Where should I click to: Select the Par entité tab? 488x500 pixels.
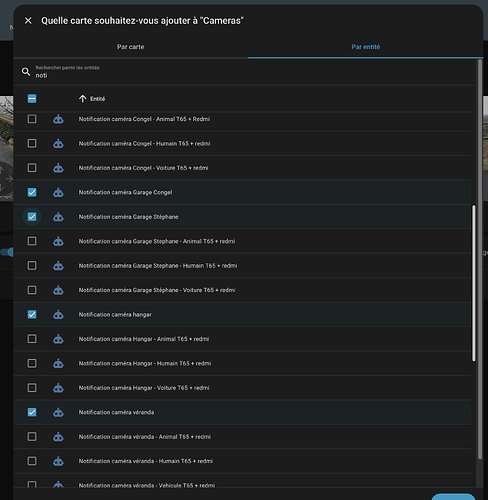pos(366,47)
